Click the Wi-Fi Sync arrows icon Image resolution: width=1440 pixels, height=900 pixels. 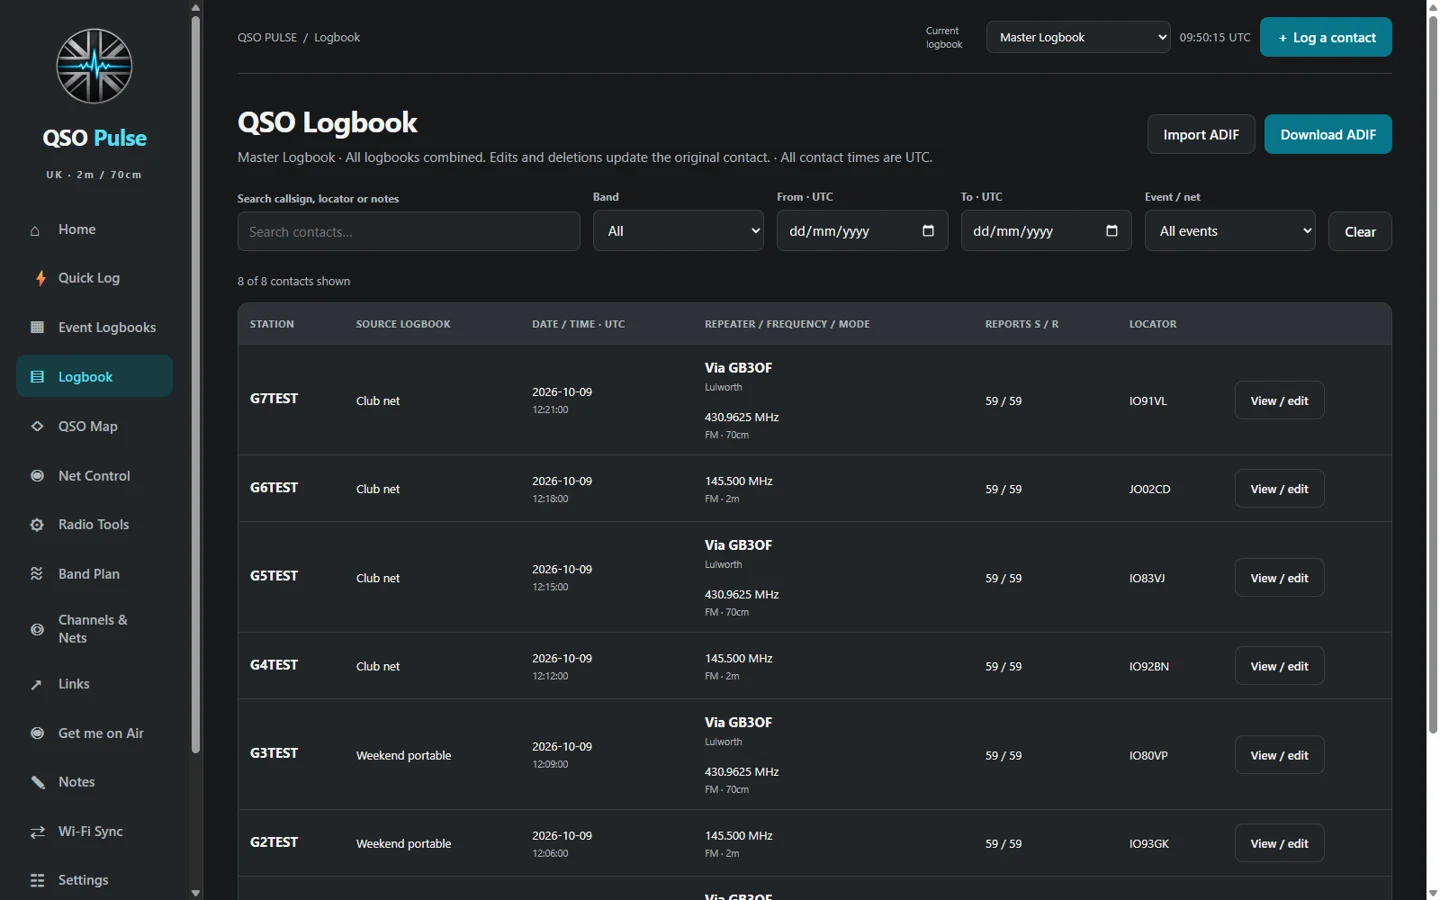pos(37,832)
